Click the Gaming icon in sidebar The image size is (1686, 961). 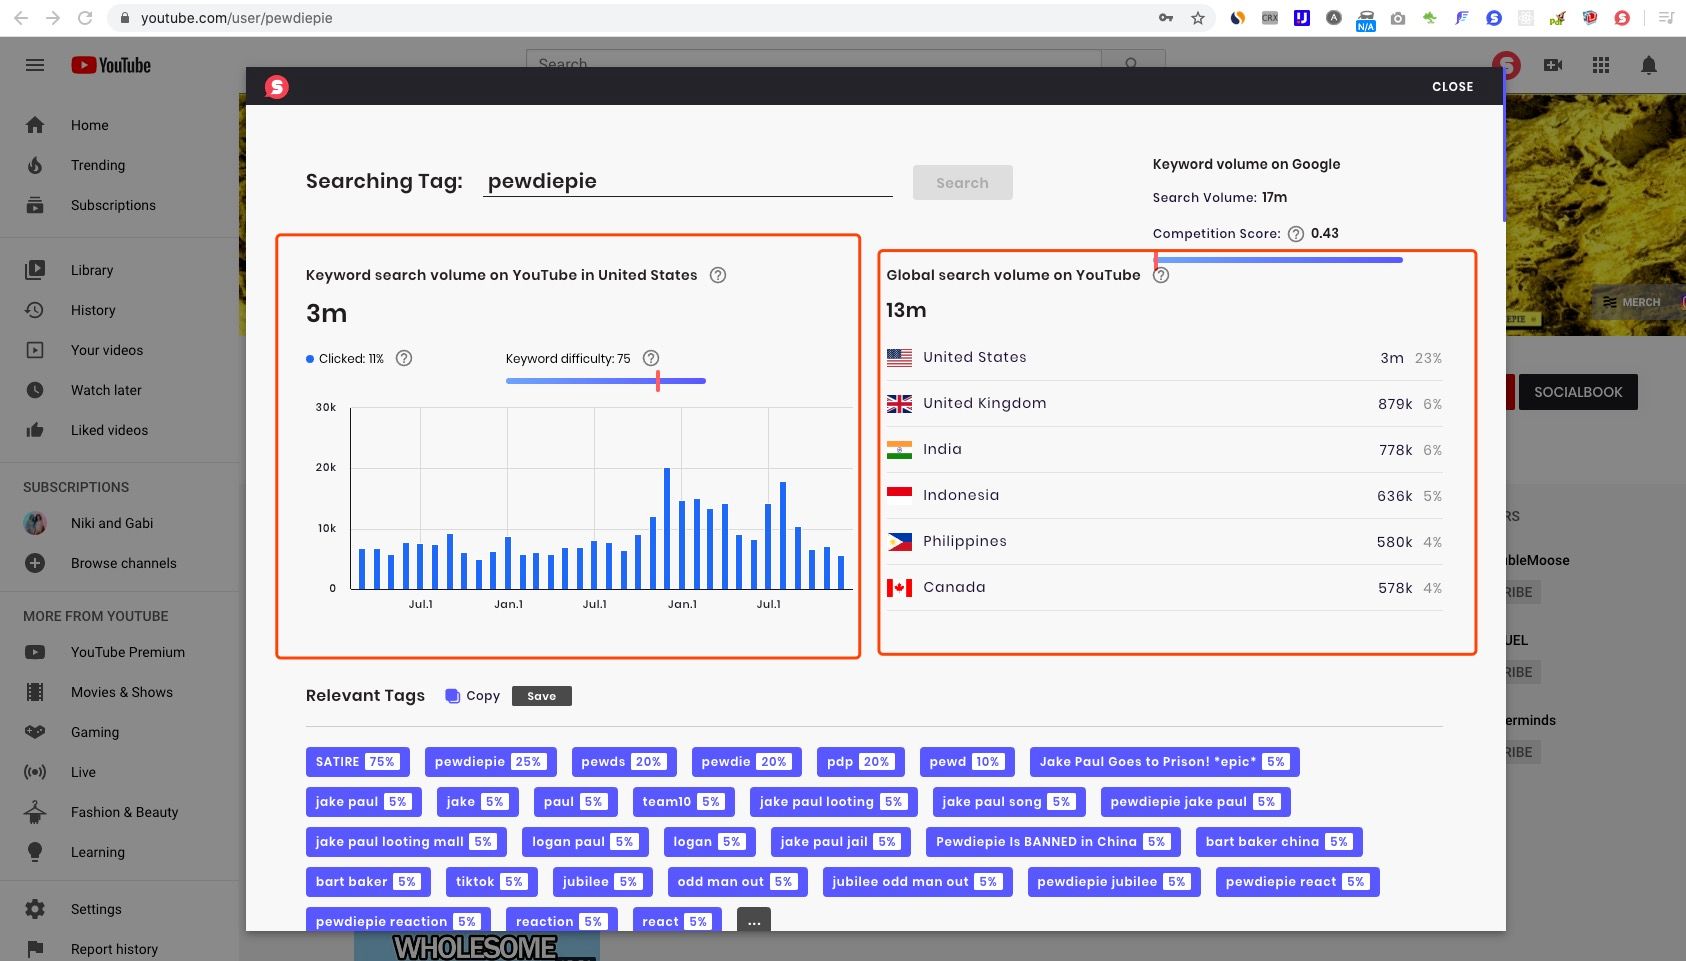(35, 732)
